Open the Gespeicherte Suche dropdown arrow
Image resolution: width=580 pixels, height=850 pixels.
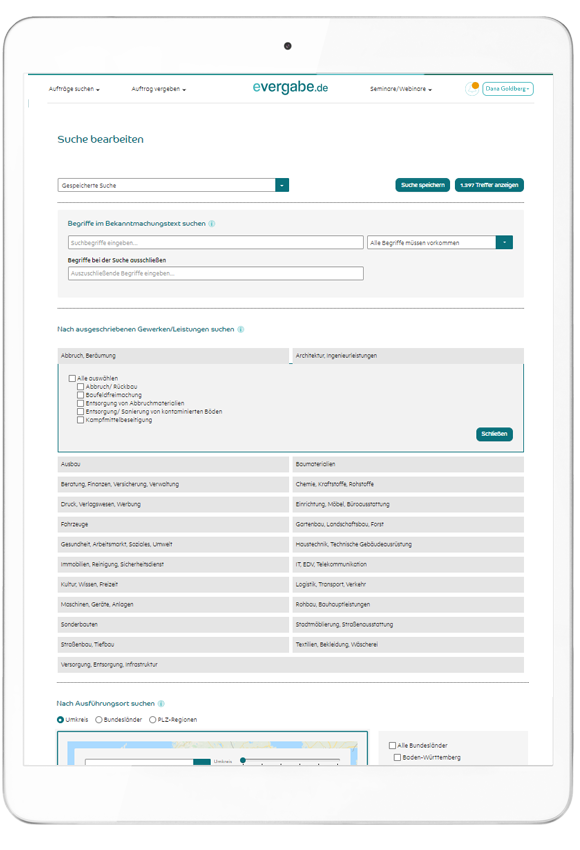(282, 185)
